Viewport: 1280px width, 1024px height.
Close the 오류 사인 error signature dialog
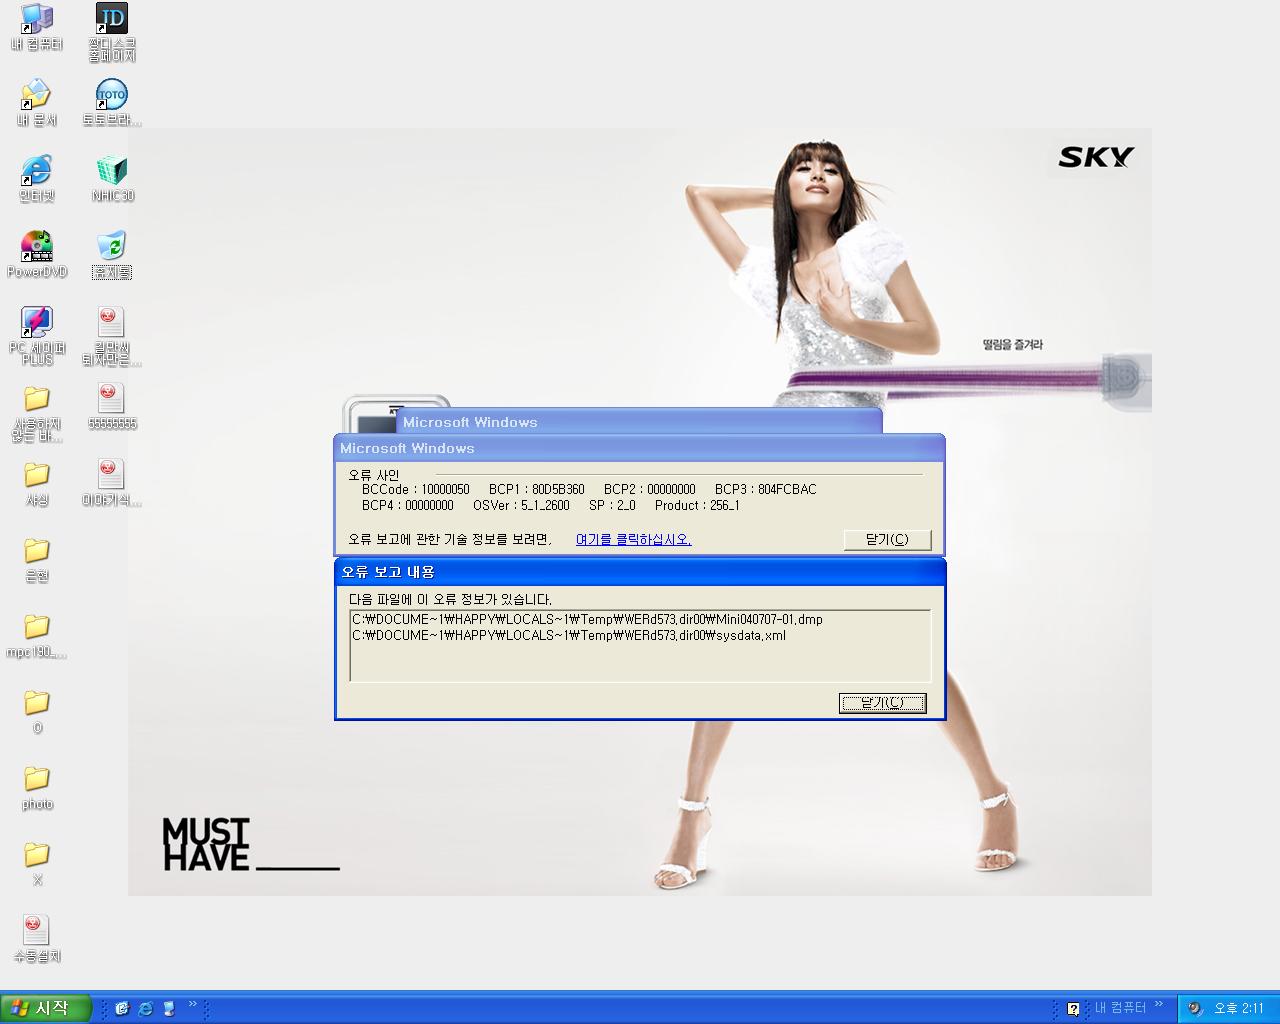pos(887,540)
